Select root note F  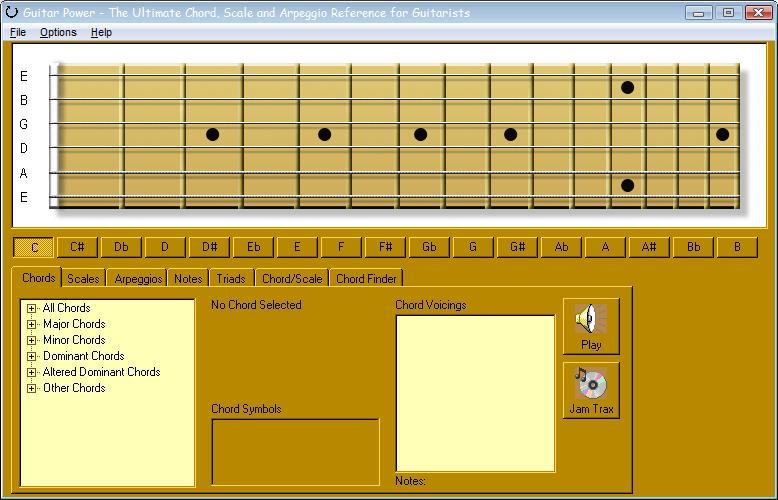(341, 247)
